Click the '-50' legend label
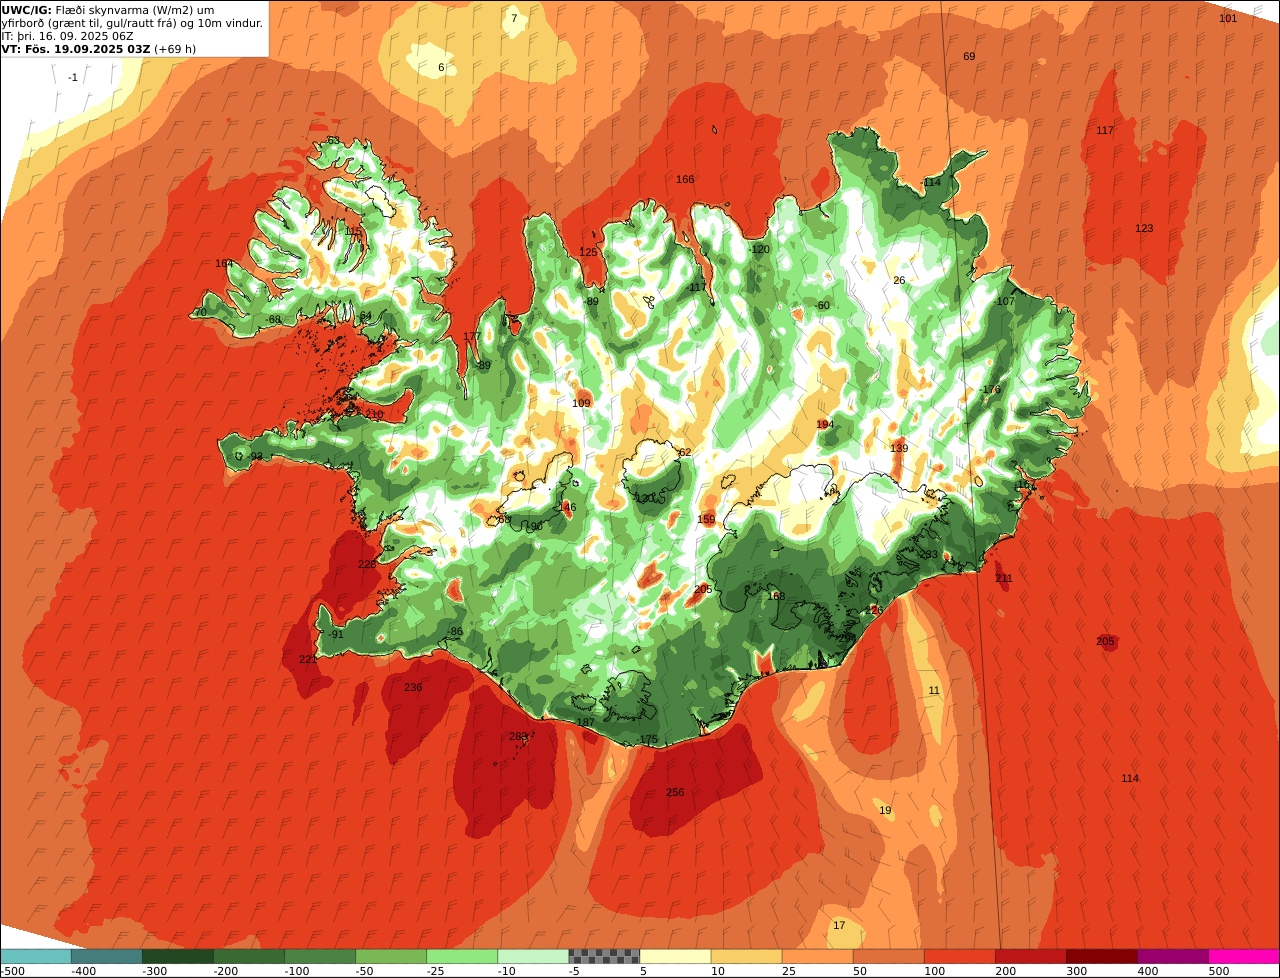 [x=367, y=971]
